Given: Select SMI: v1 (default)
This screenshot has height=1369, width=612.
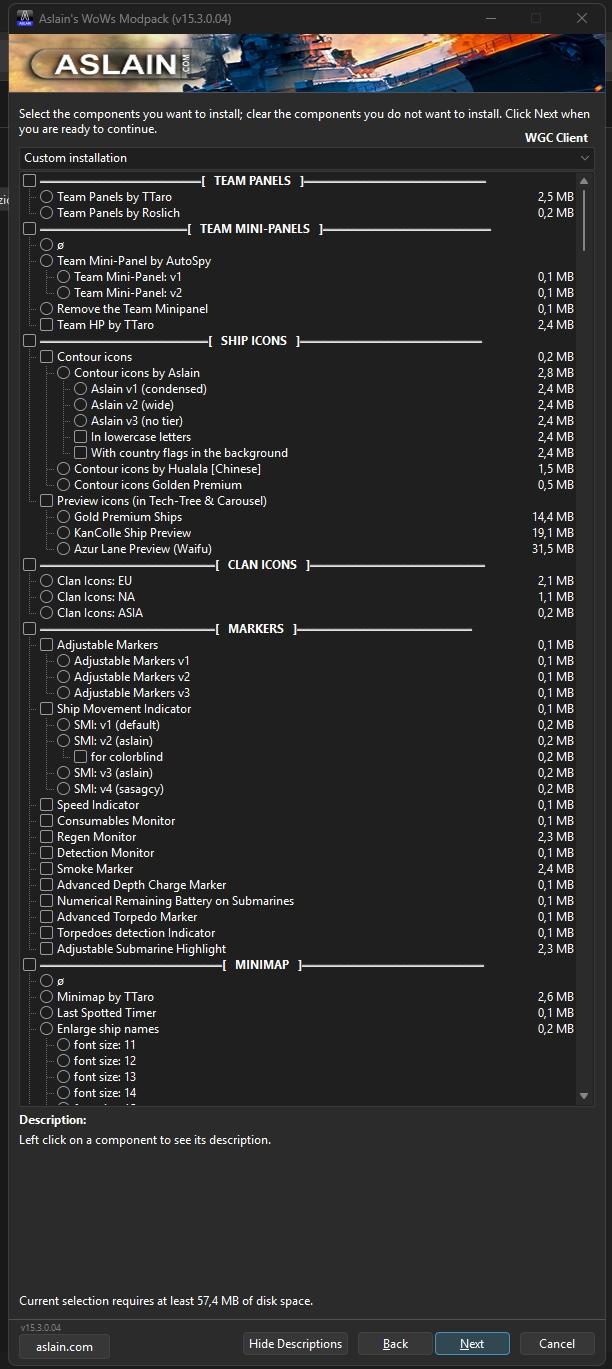Looking at the screenshot, I should tap(63, 725).
